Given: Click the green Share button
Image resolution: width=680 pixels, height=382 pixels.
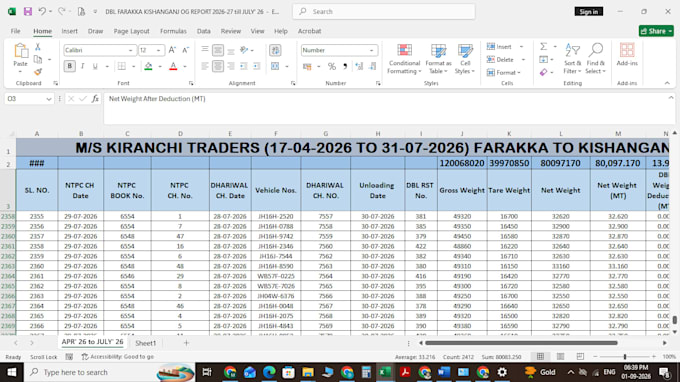Looking at the screenshot, I should pyautogui.click(x=656, y=31).
